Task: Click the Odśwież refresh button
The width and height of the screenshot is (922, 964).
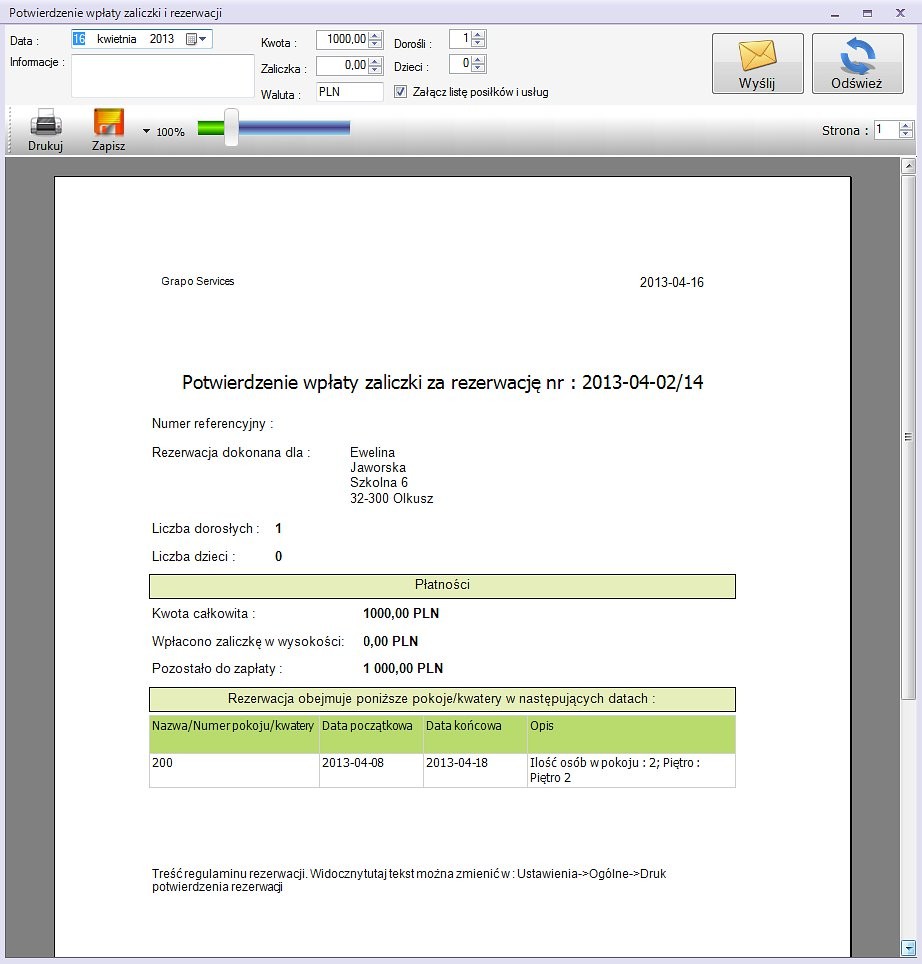Action: (857, 63)
